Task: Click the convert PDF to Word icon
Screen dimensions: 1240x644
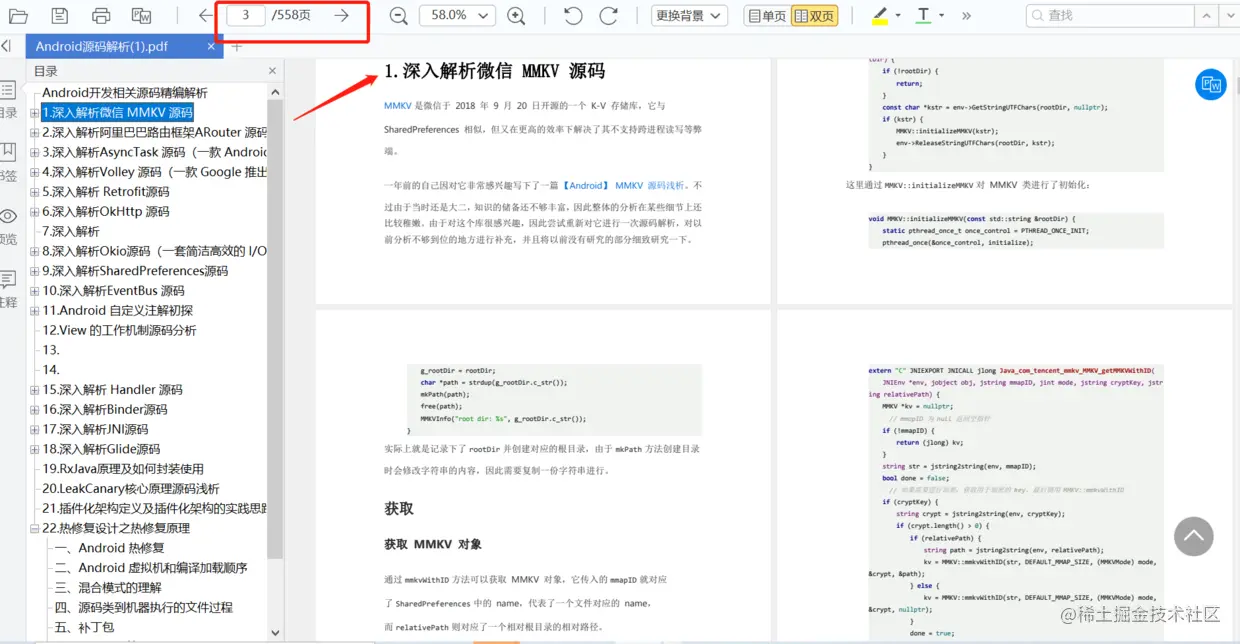Action: tap(142, 16)
